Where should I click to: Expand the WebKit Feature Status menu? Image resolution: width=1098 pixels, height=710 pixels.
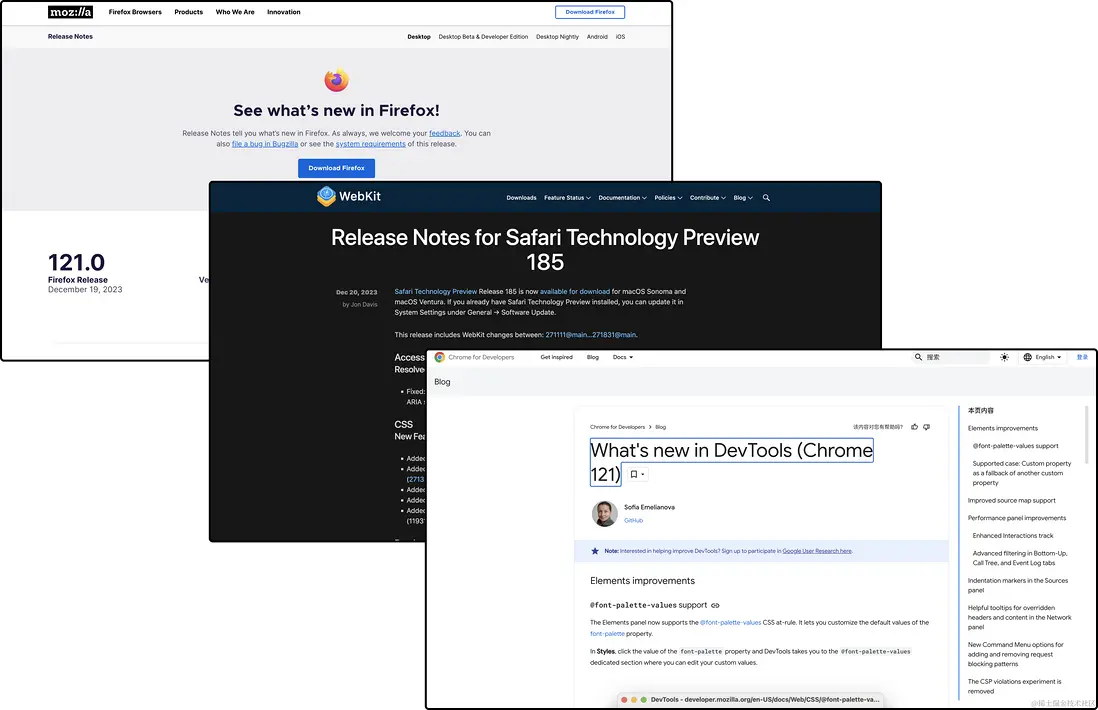567,197
